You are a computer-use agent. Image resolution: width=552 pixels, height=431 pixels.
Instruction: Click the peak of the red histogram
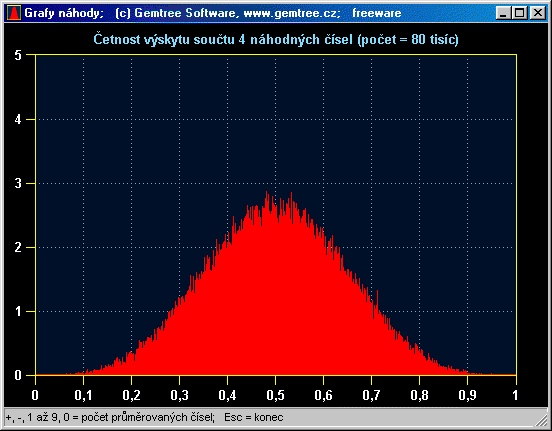point(266,192)
